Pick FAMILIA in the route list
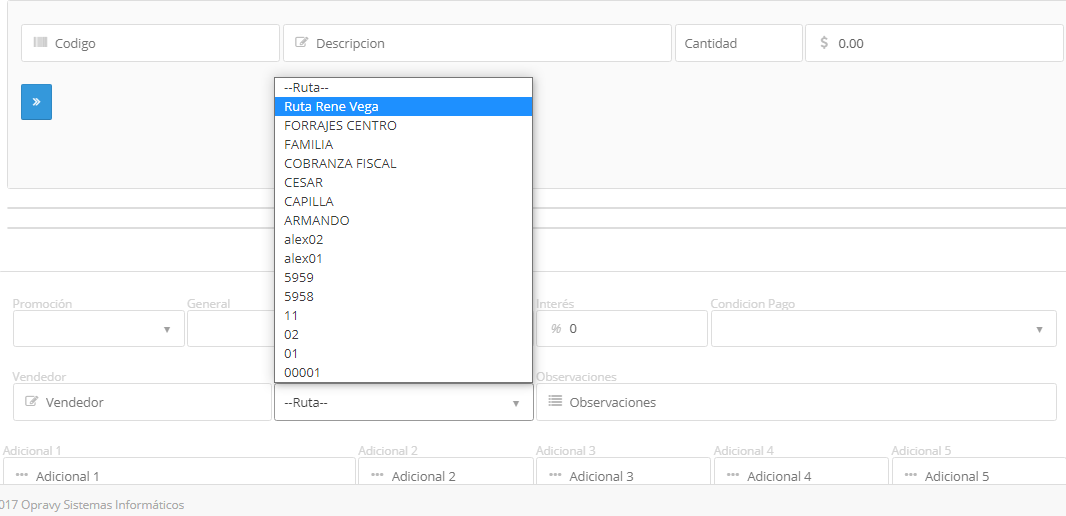Screen dimensions: 1066x516 point(403,145)
